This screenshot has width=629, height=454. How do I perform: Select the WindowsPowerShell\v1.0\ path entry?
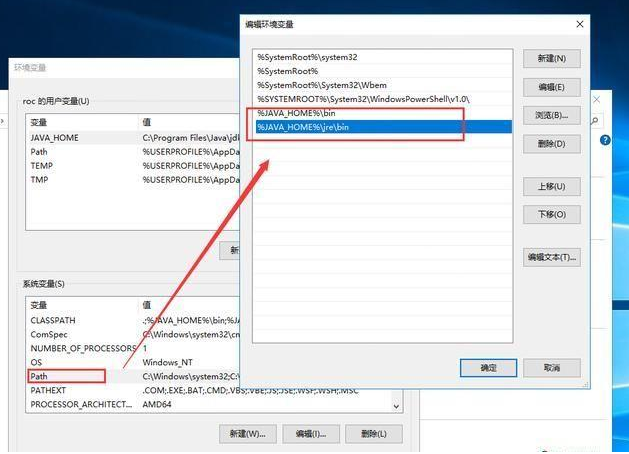point(363,99)
